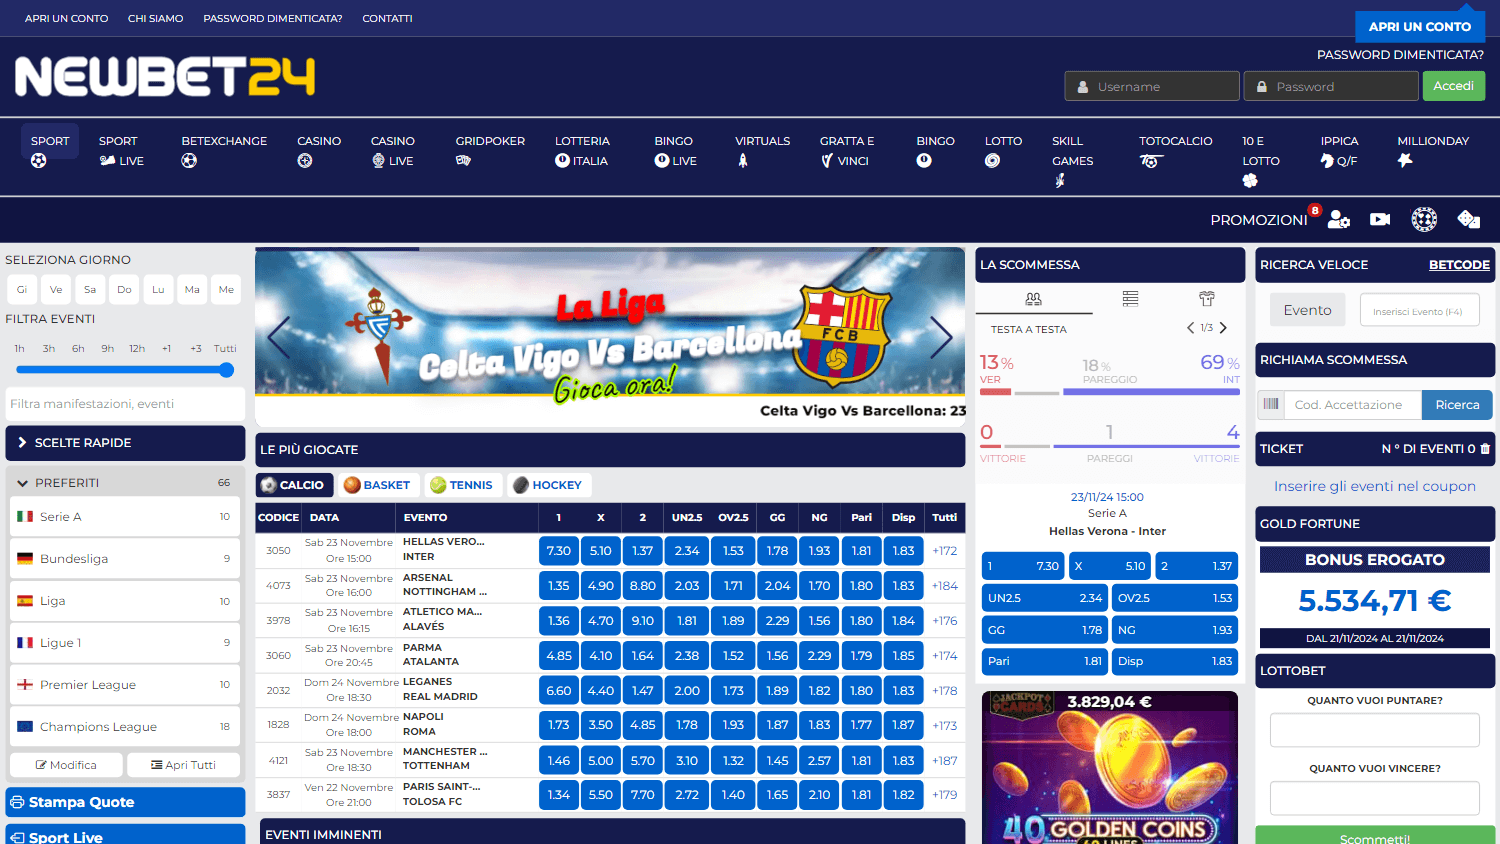Expand Premier League
Viewport: 1500px width, 844px height.
pyautogui.click(x=125, y=685)
